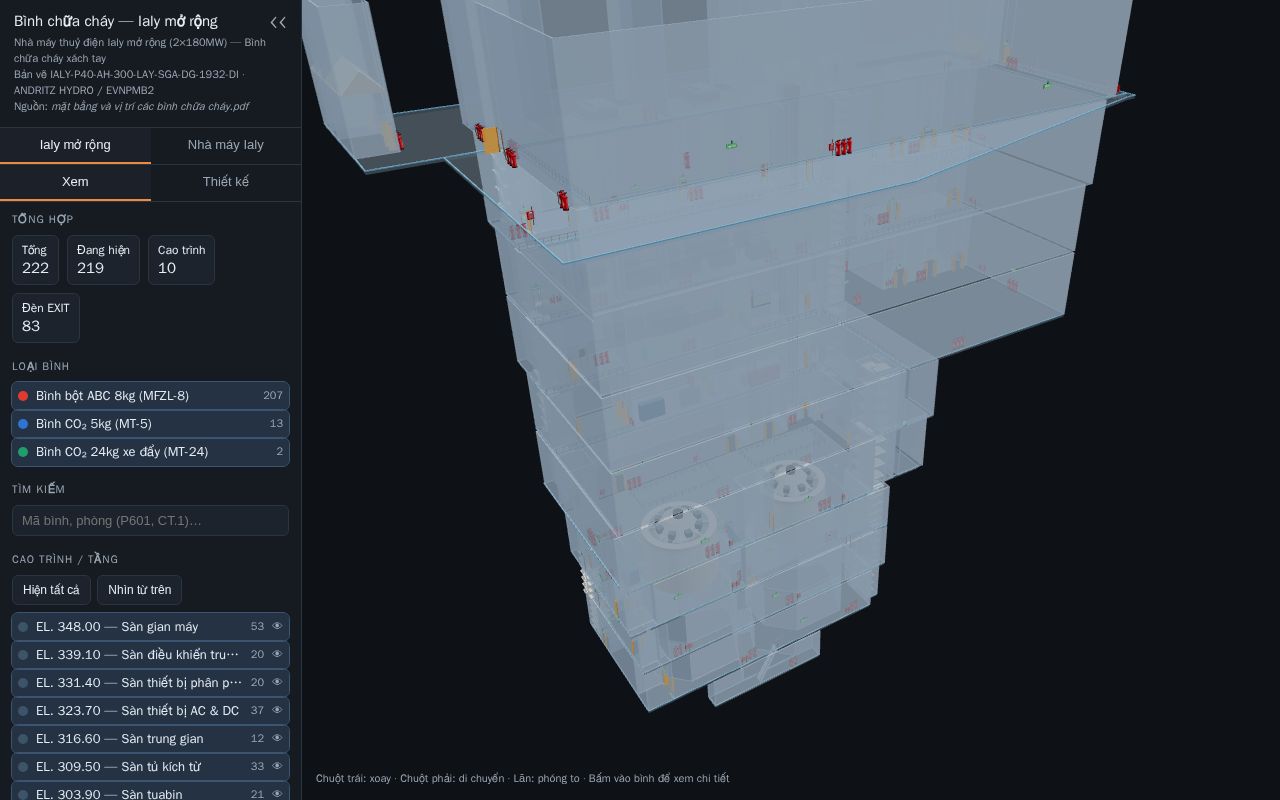The image size is (1280, 800).
Task: Click the Tổng 222 summary card
Action: point(35,260)
